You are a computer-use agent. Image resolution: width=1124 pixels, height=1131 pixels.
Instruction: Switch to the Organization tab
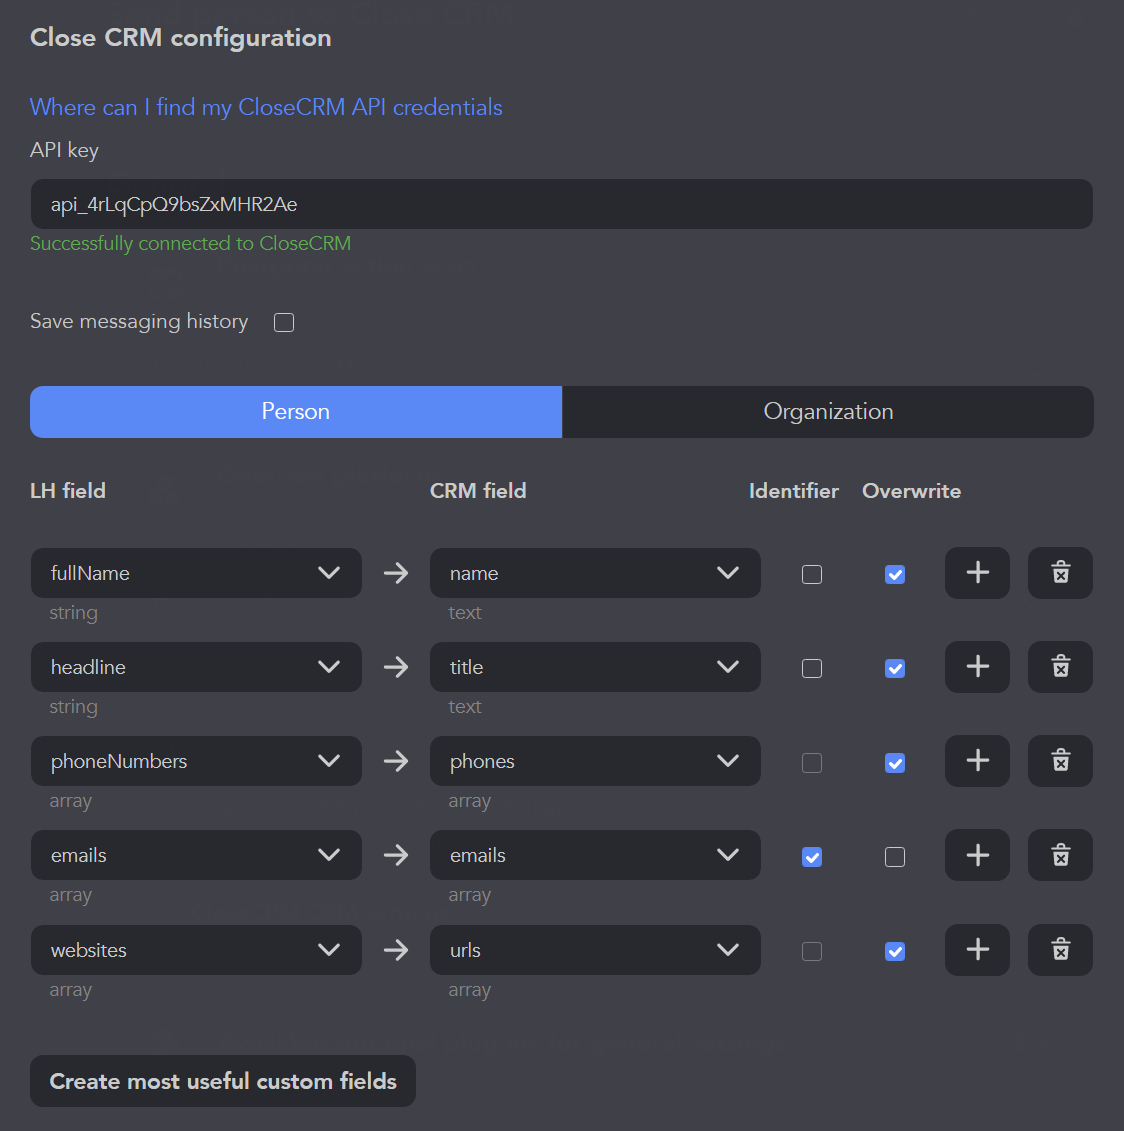coord(828,412)
